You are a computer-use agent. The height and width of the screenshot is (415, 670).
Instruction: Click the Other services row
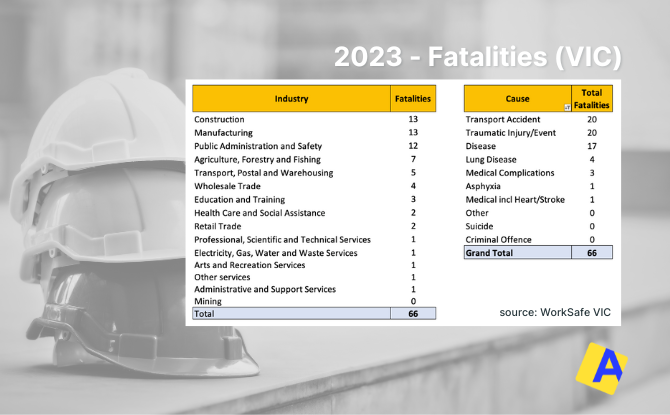coord(314,277)
